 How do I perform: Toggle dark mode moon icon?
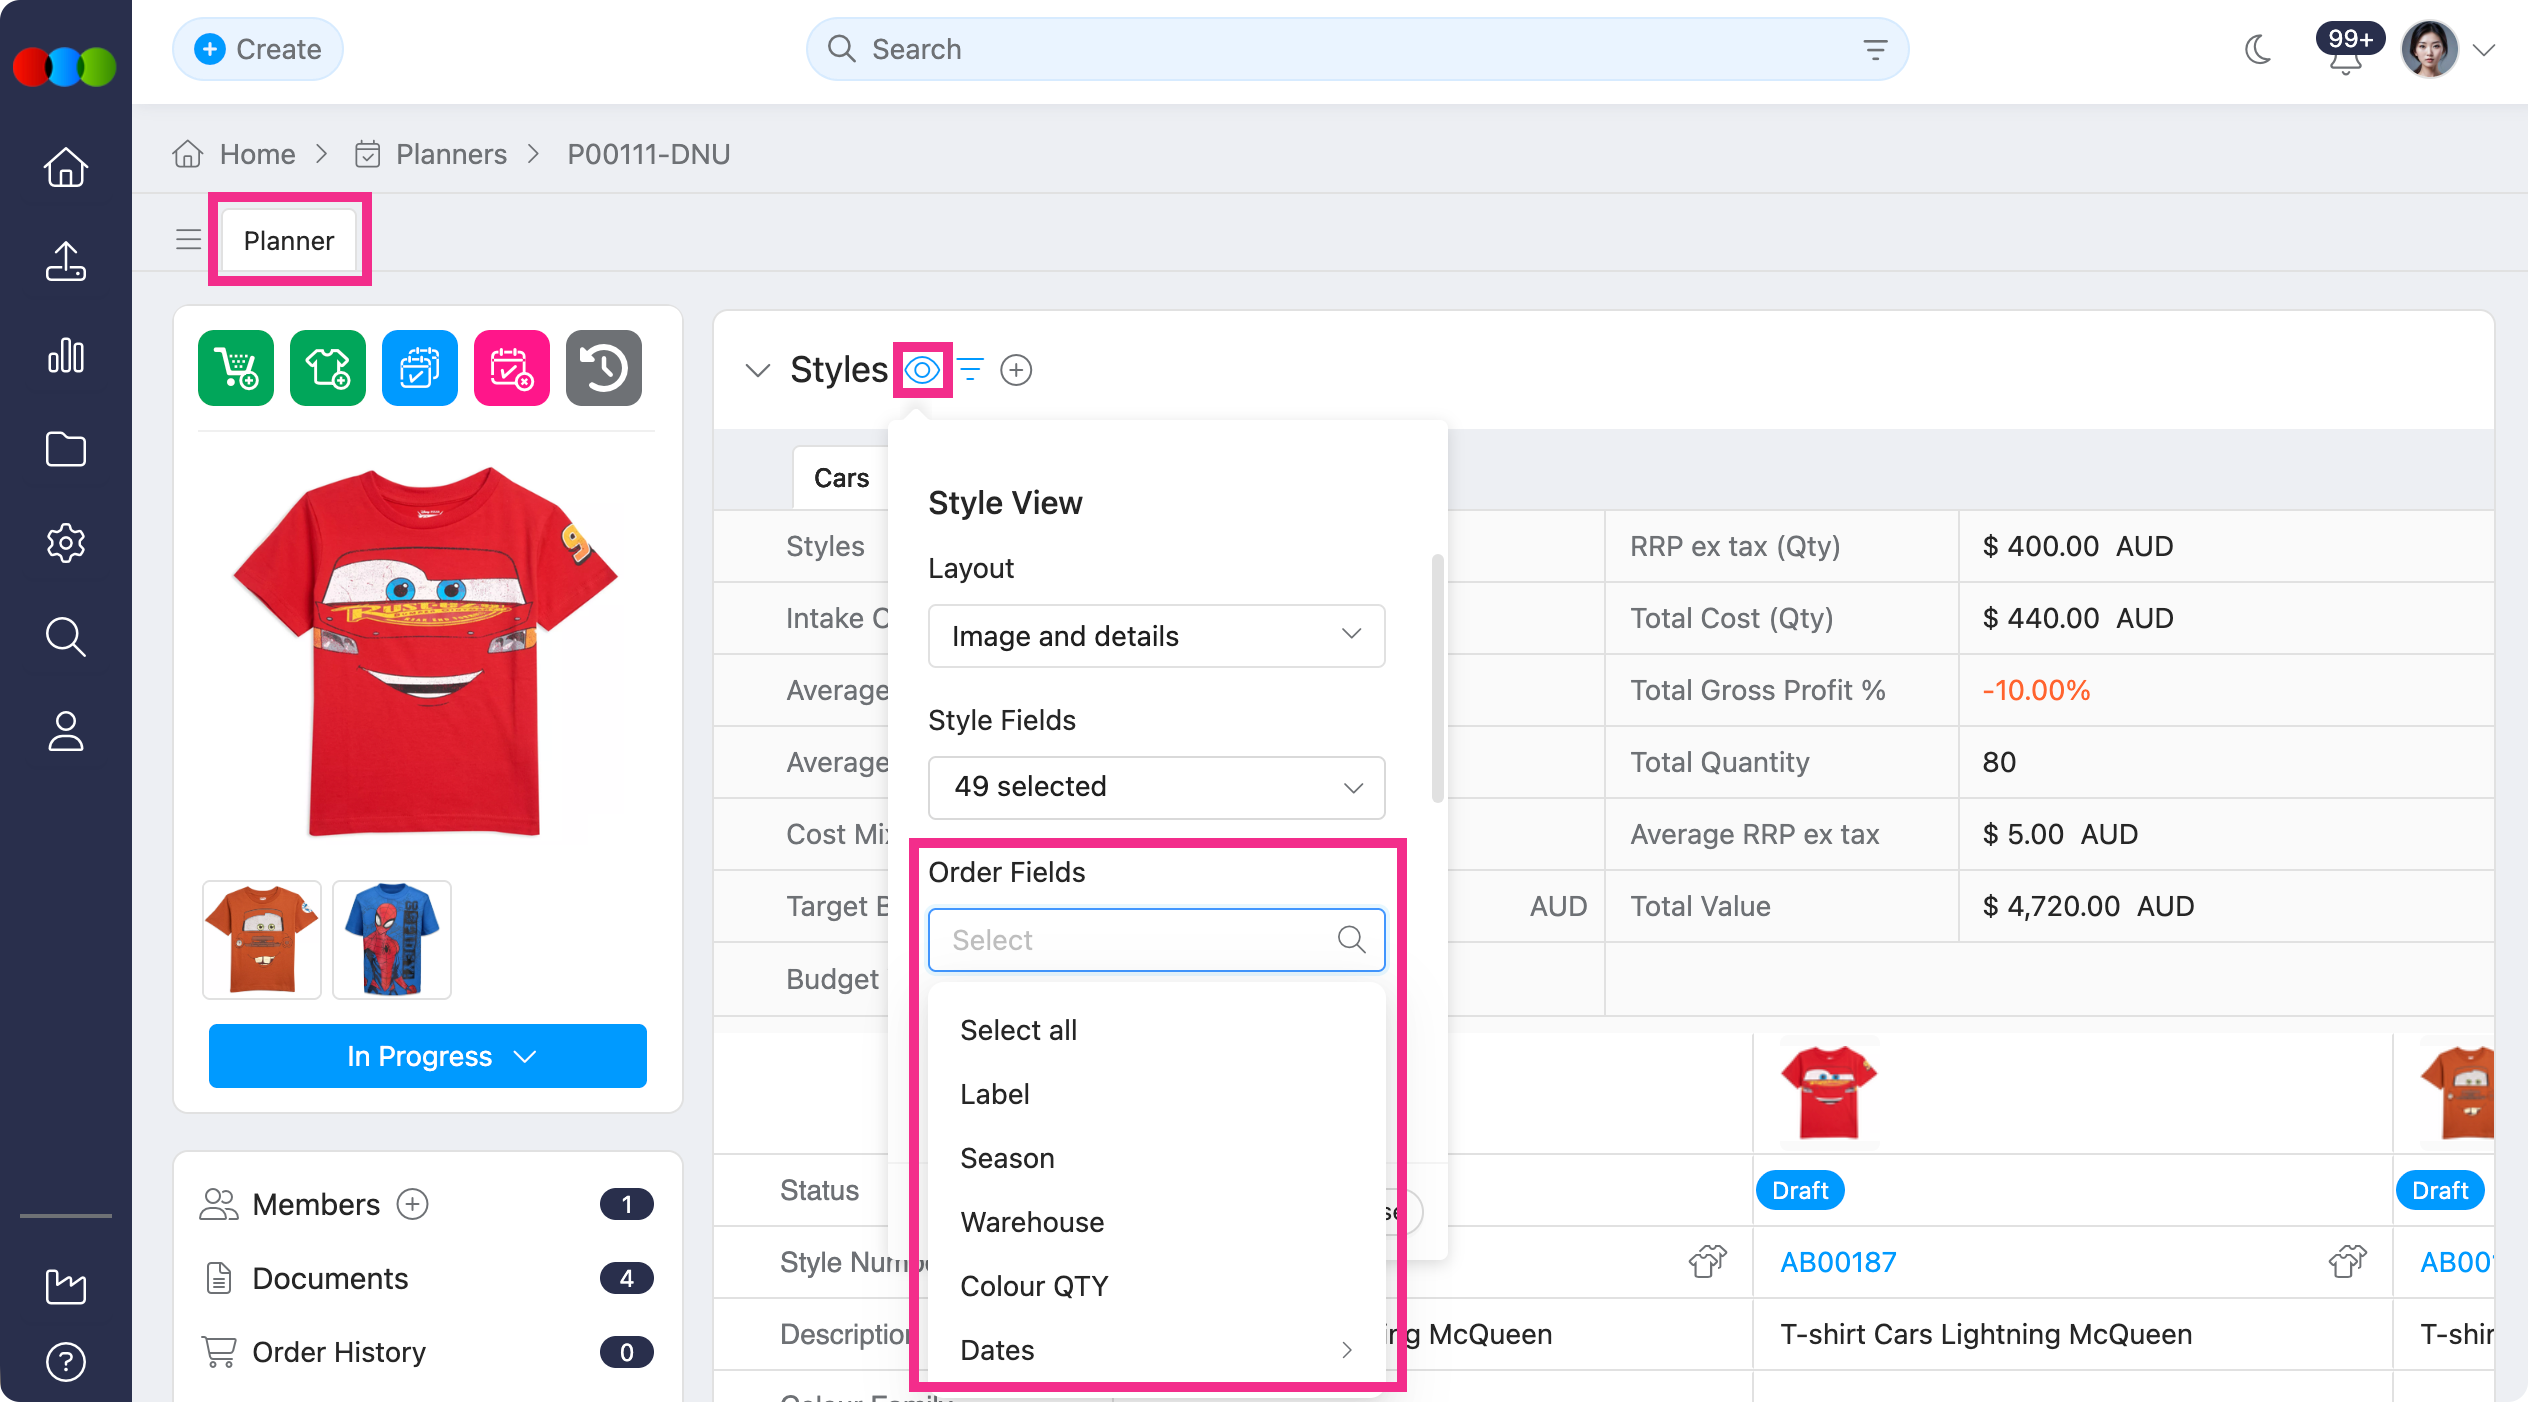pyautogui.click(x=2258, y=49)
